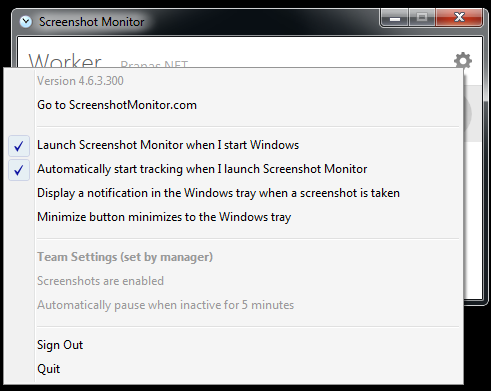This screenshot has width=491, height=391.
Task: Click the Version 4.6.3.300 entry
Action: pos(80,81)
